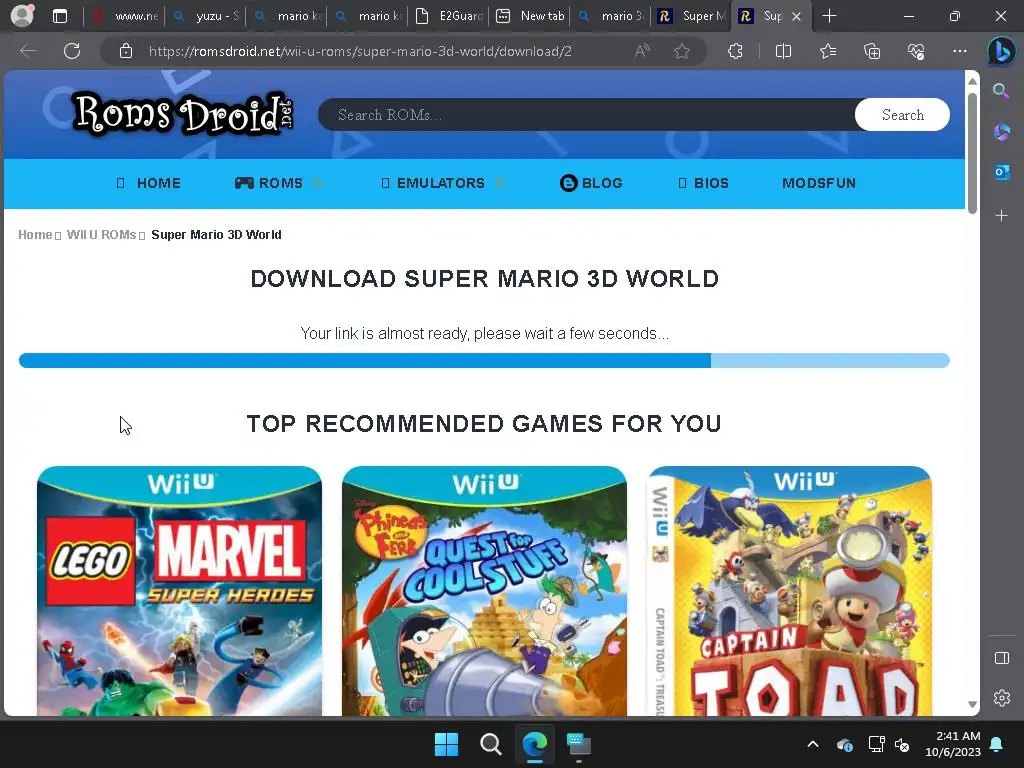Open the muted volume tray icon
The image size is (1024, 768).
coord(903,744)
